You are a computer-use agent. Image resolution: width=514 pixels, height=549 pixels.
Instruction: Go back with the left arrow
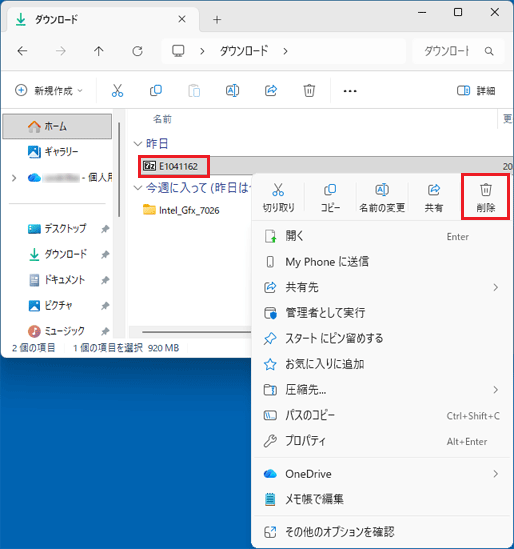22,51
